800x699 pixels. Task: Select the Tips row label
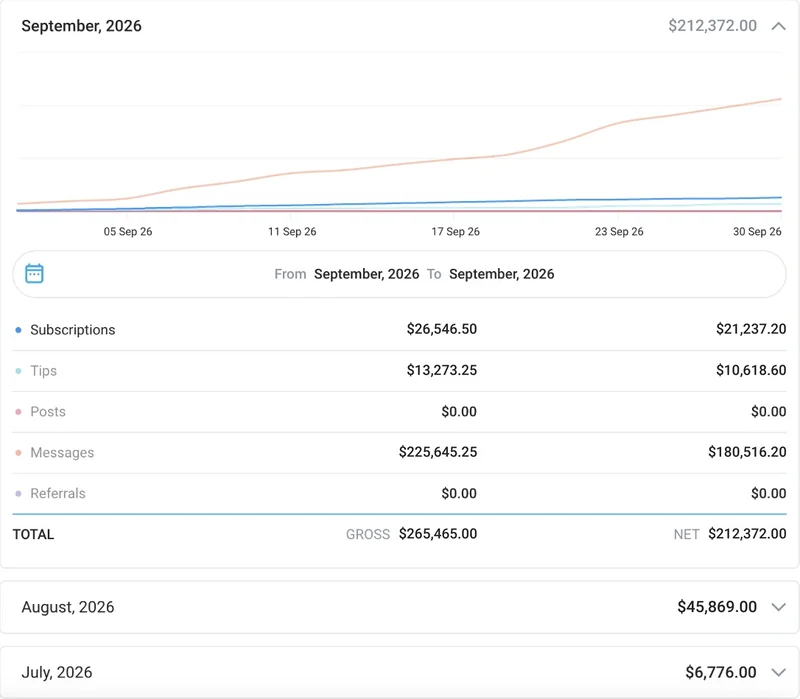(x=43, y=370)
